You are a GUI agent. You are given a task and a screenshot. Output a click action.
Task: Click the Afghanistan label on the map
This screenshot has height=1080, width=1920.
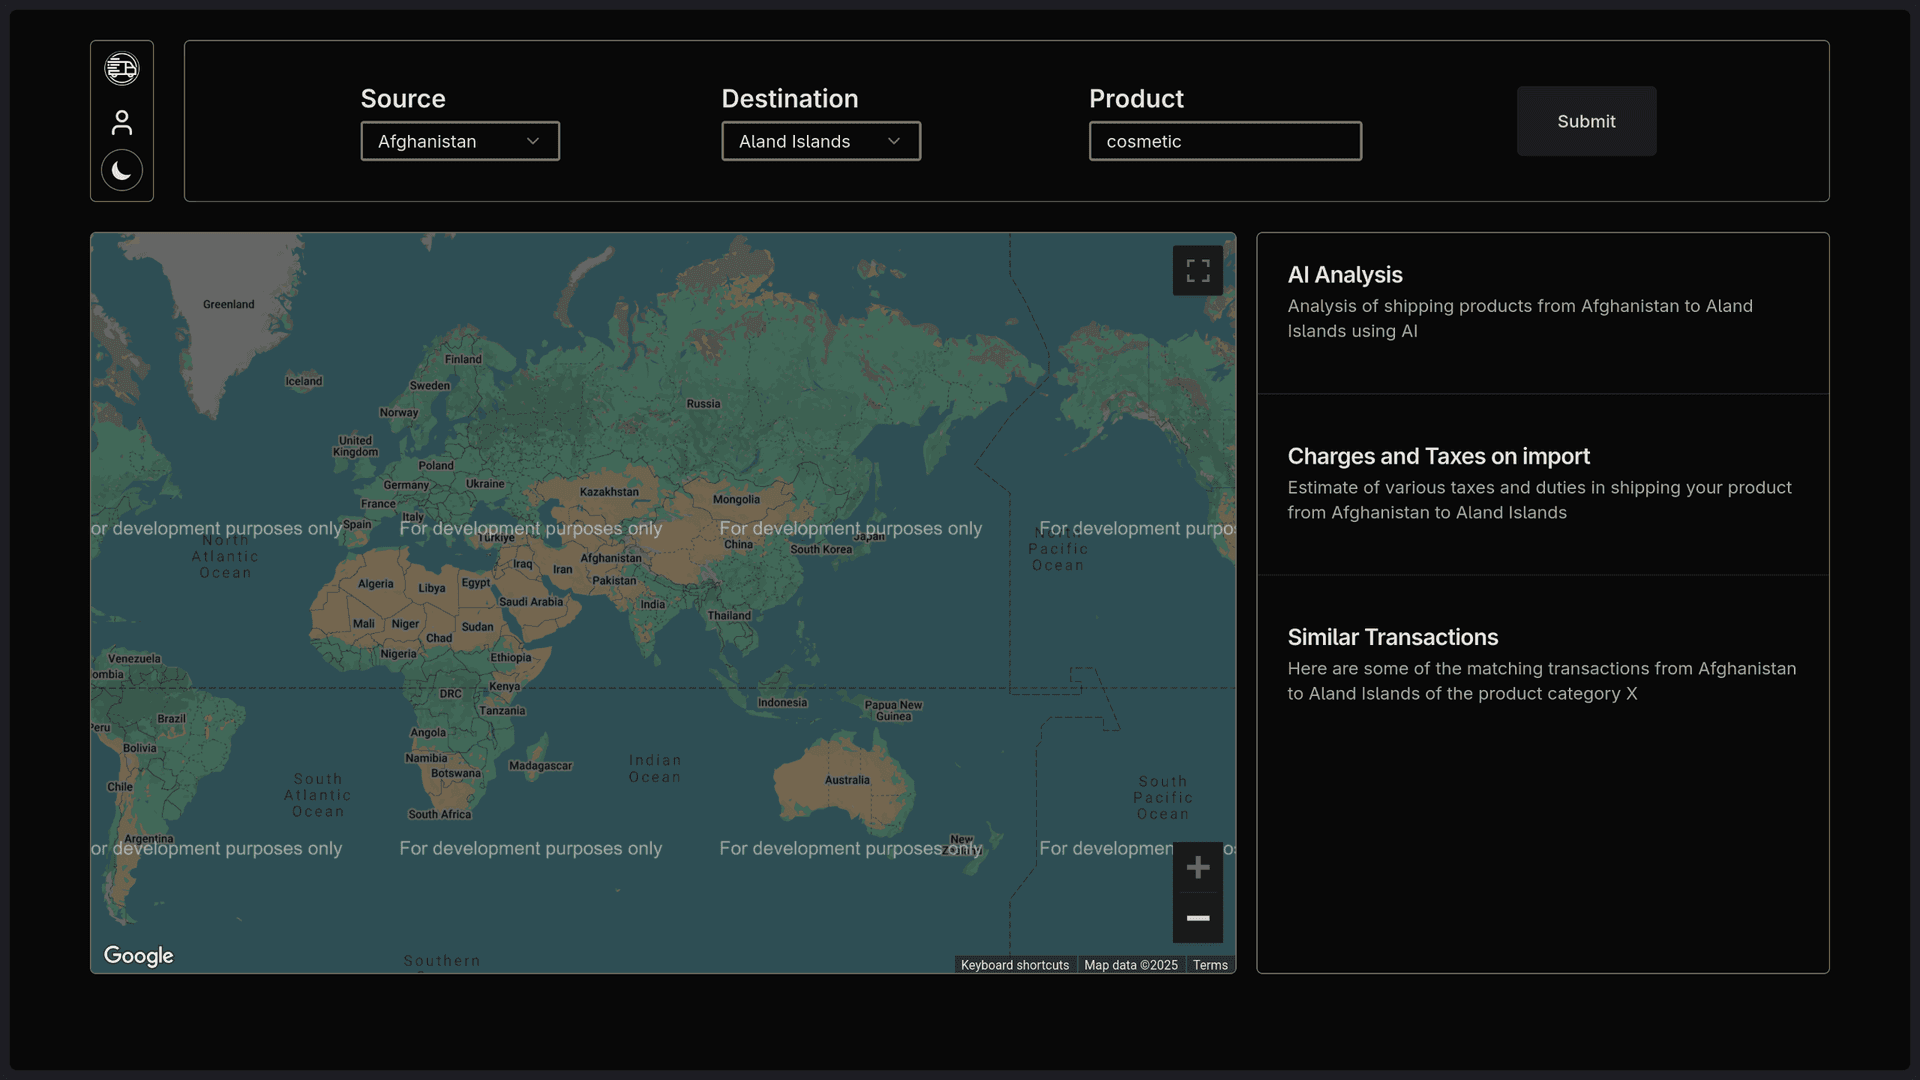(611, 558)
